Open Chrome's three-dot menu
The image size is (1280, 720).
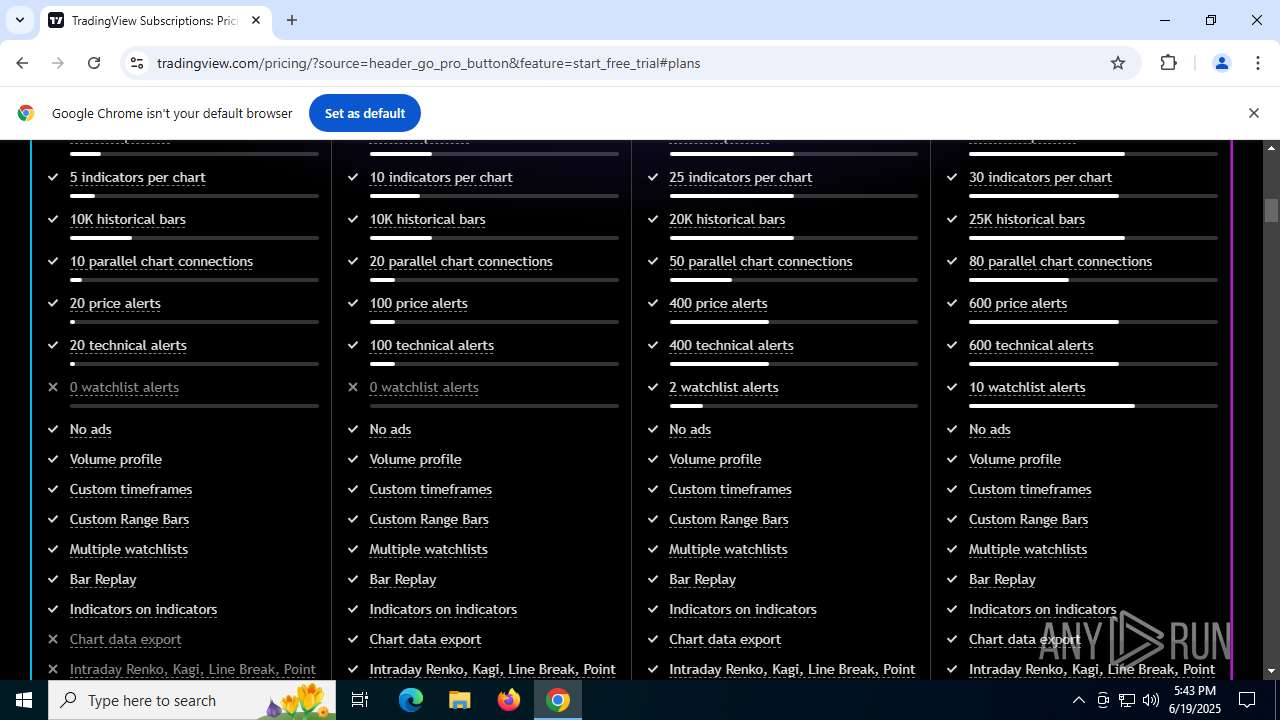1258,63
